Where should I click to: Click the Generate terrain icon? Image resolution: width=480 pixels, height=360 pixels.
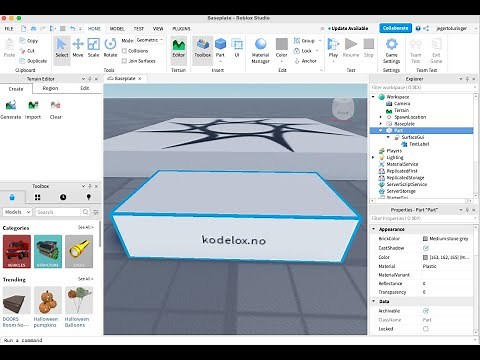tap(11, 110)
